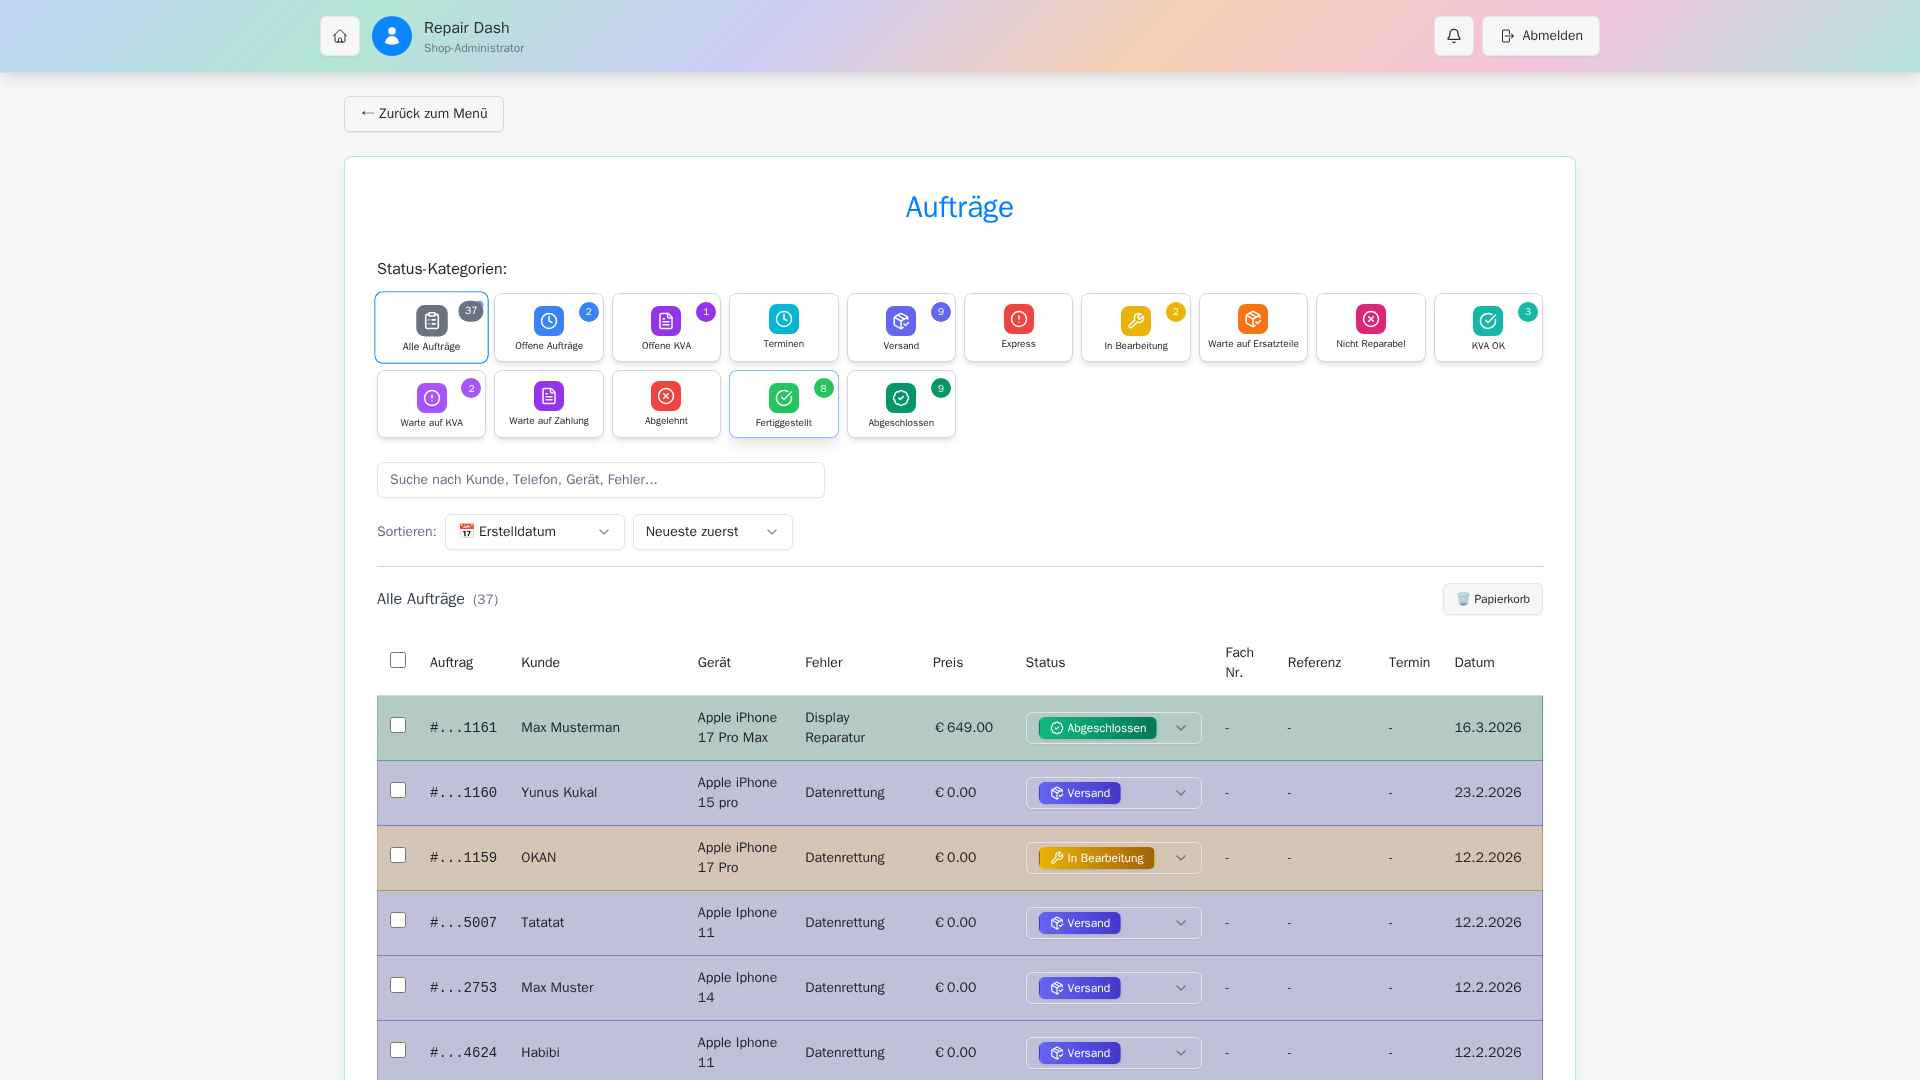The image size is (1920, 1080).
Task: Click the Gerät column header
Action: [x=714, y=663]
